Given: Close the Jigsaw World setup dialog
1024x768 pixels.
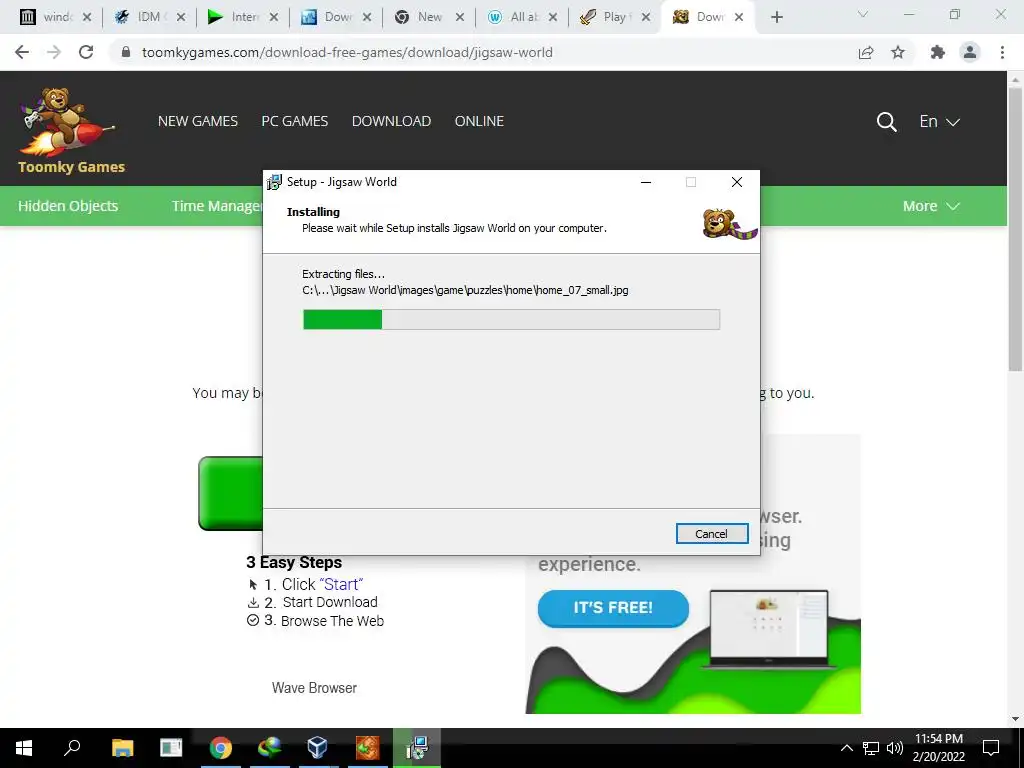Looking at the screenshot, I should pos(737,182).
